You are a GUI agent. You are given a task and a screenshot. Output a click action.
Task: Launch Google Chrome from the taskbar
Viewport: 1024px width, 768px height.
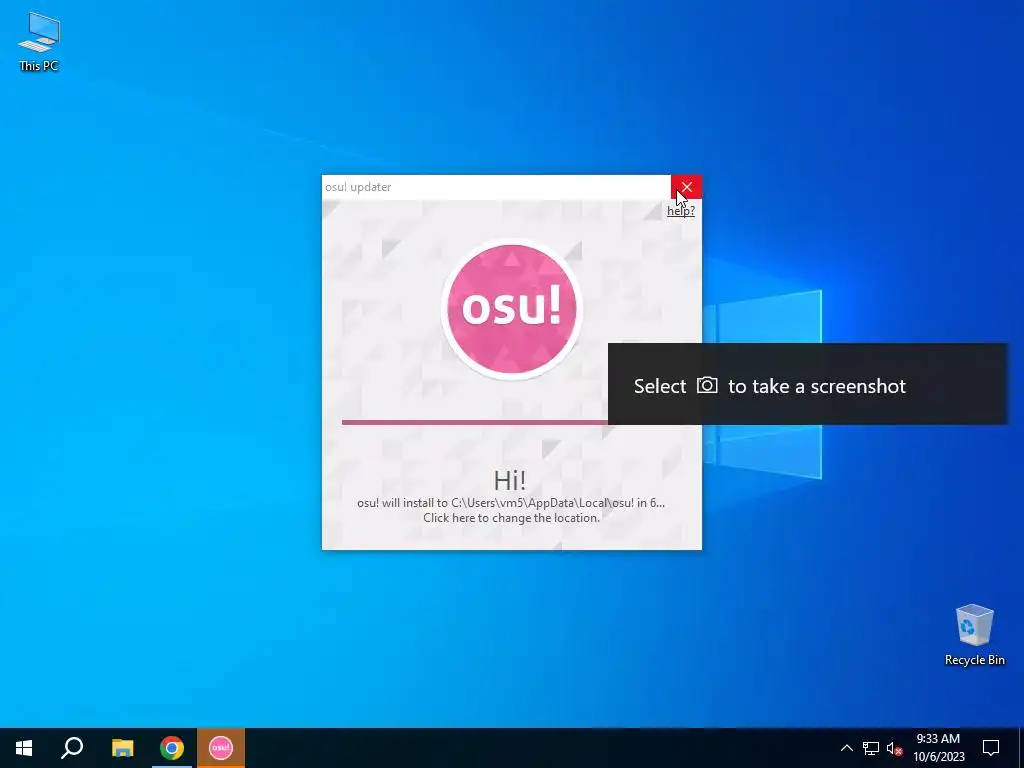pyautogui.click(x=172, y=748)
